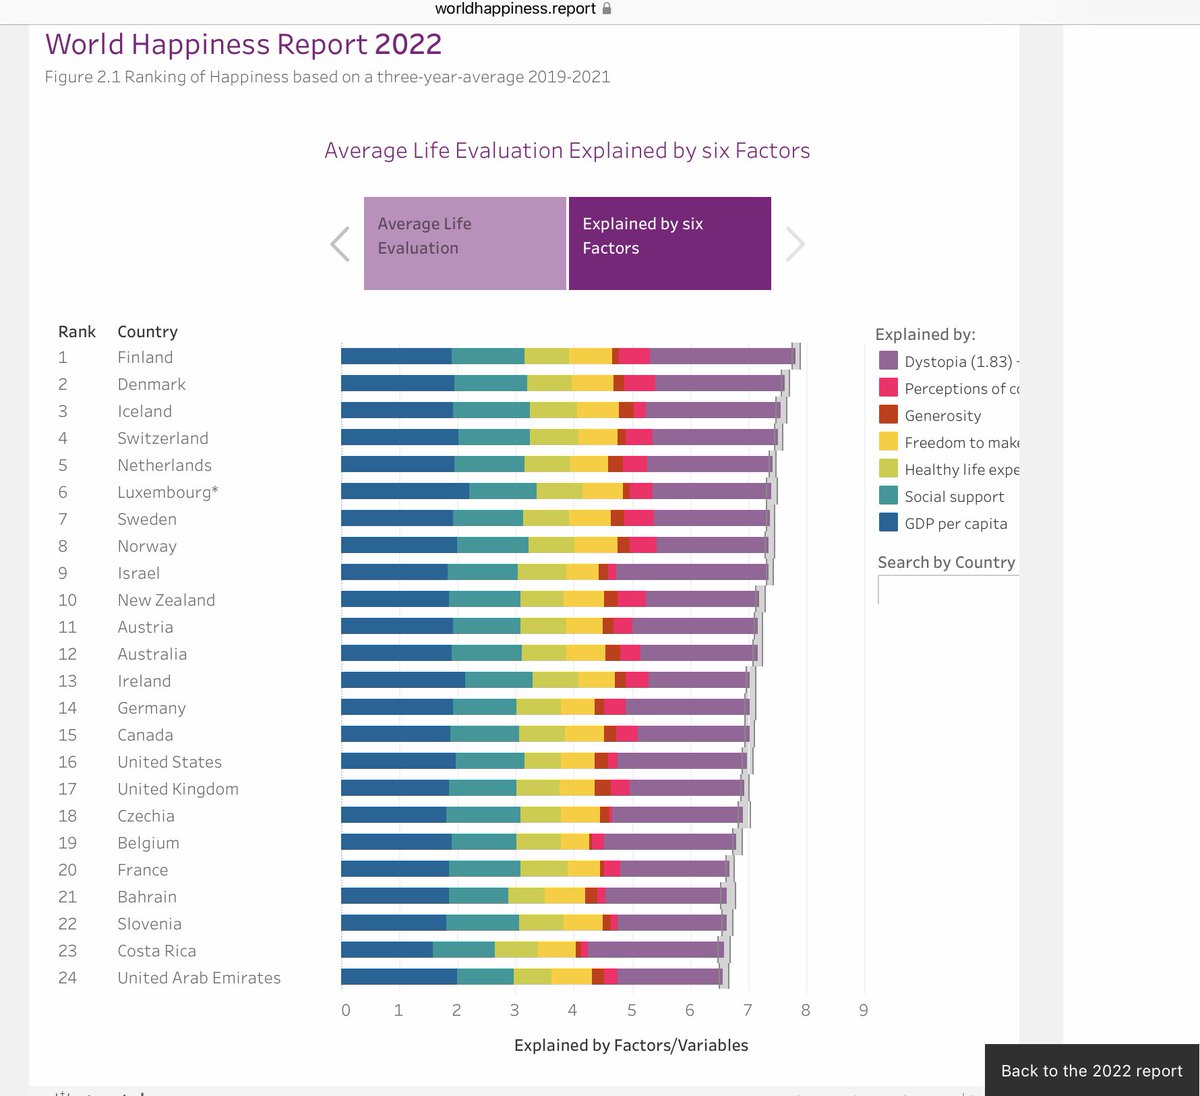Click Finland's blue GDP per capita bar segment

tap(396, 356)
